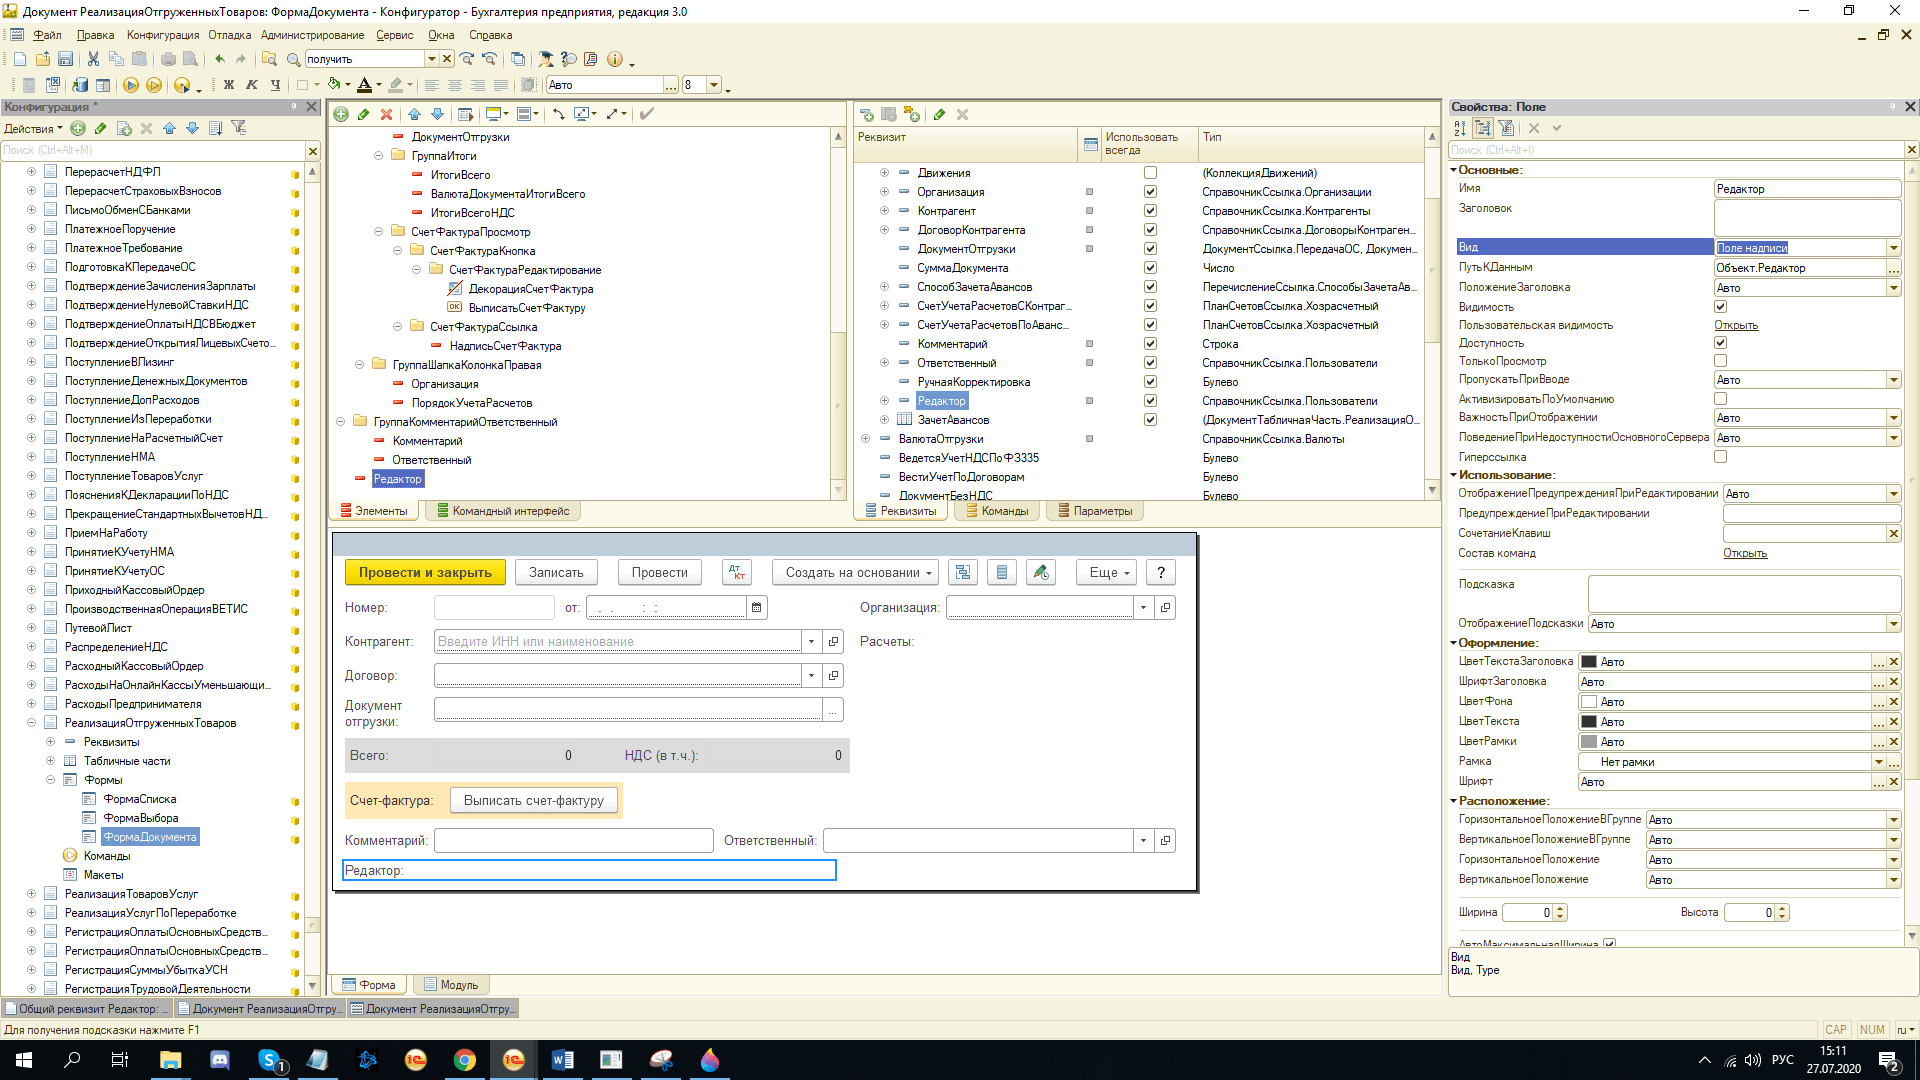This screenshot has width=1920, height=1080.
Task: Open the Вид property dropdown
Action: pyautogui.click(x=1893, y=248)
